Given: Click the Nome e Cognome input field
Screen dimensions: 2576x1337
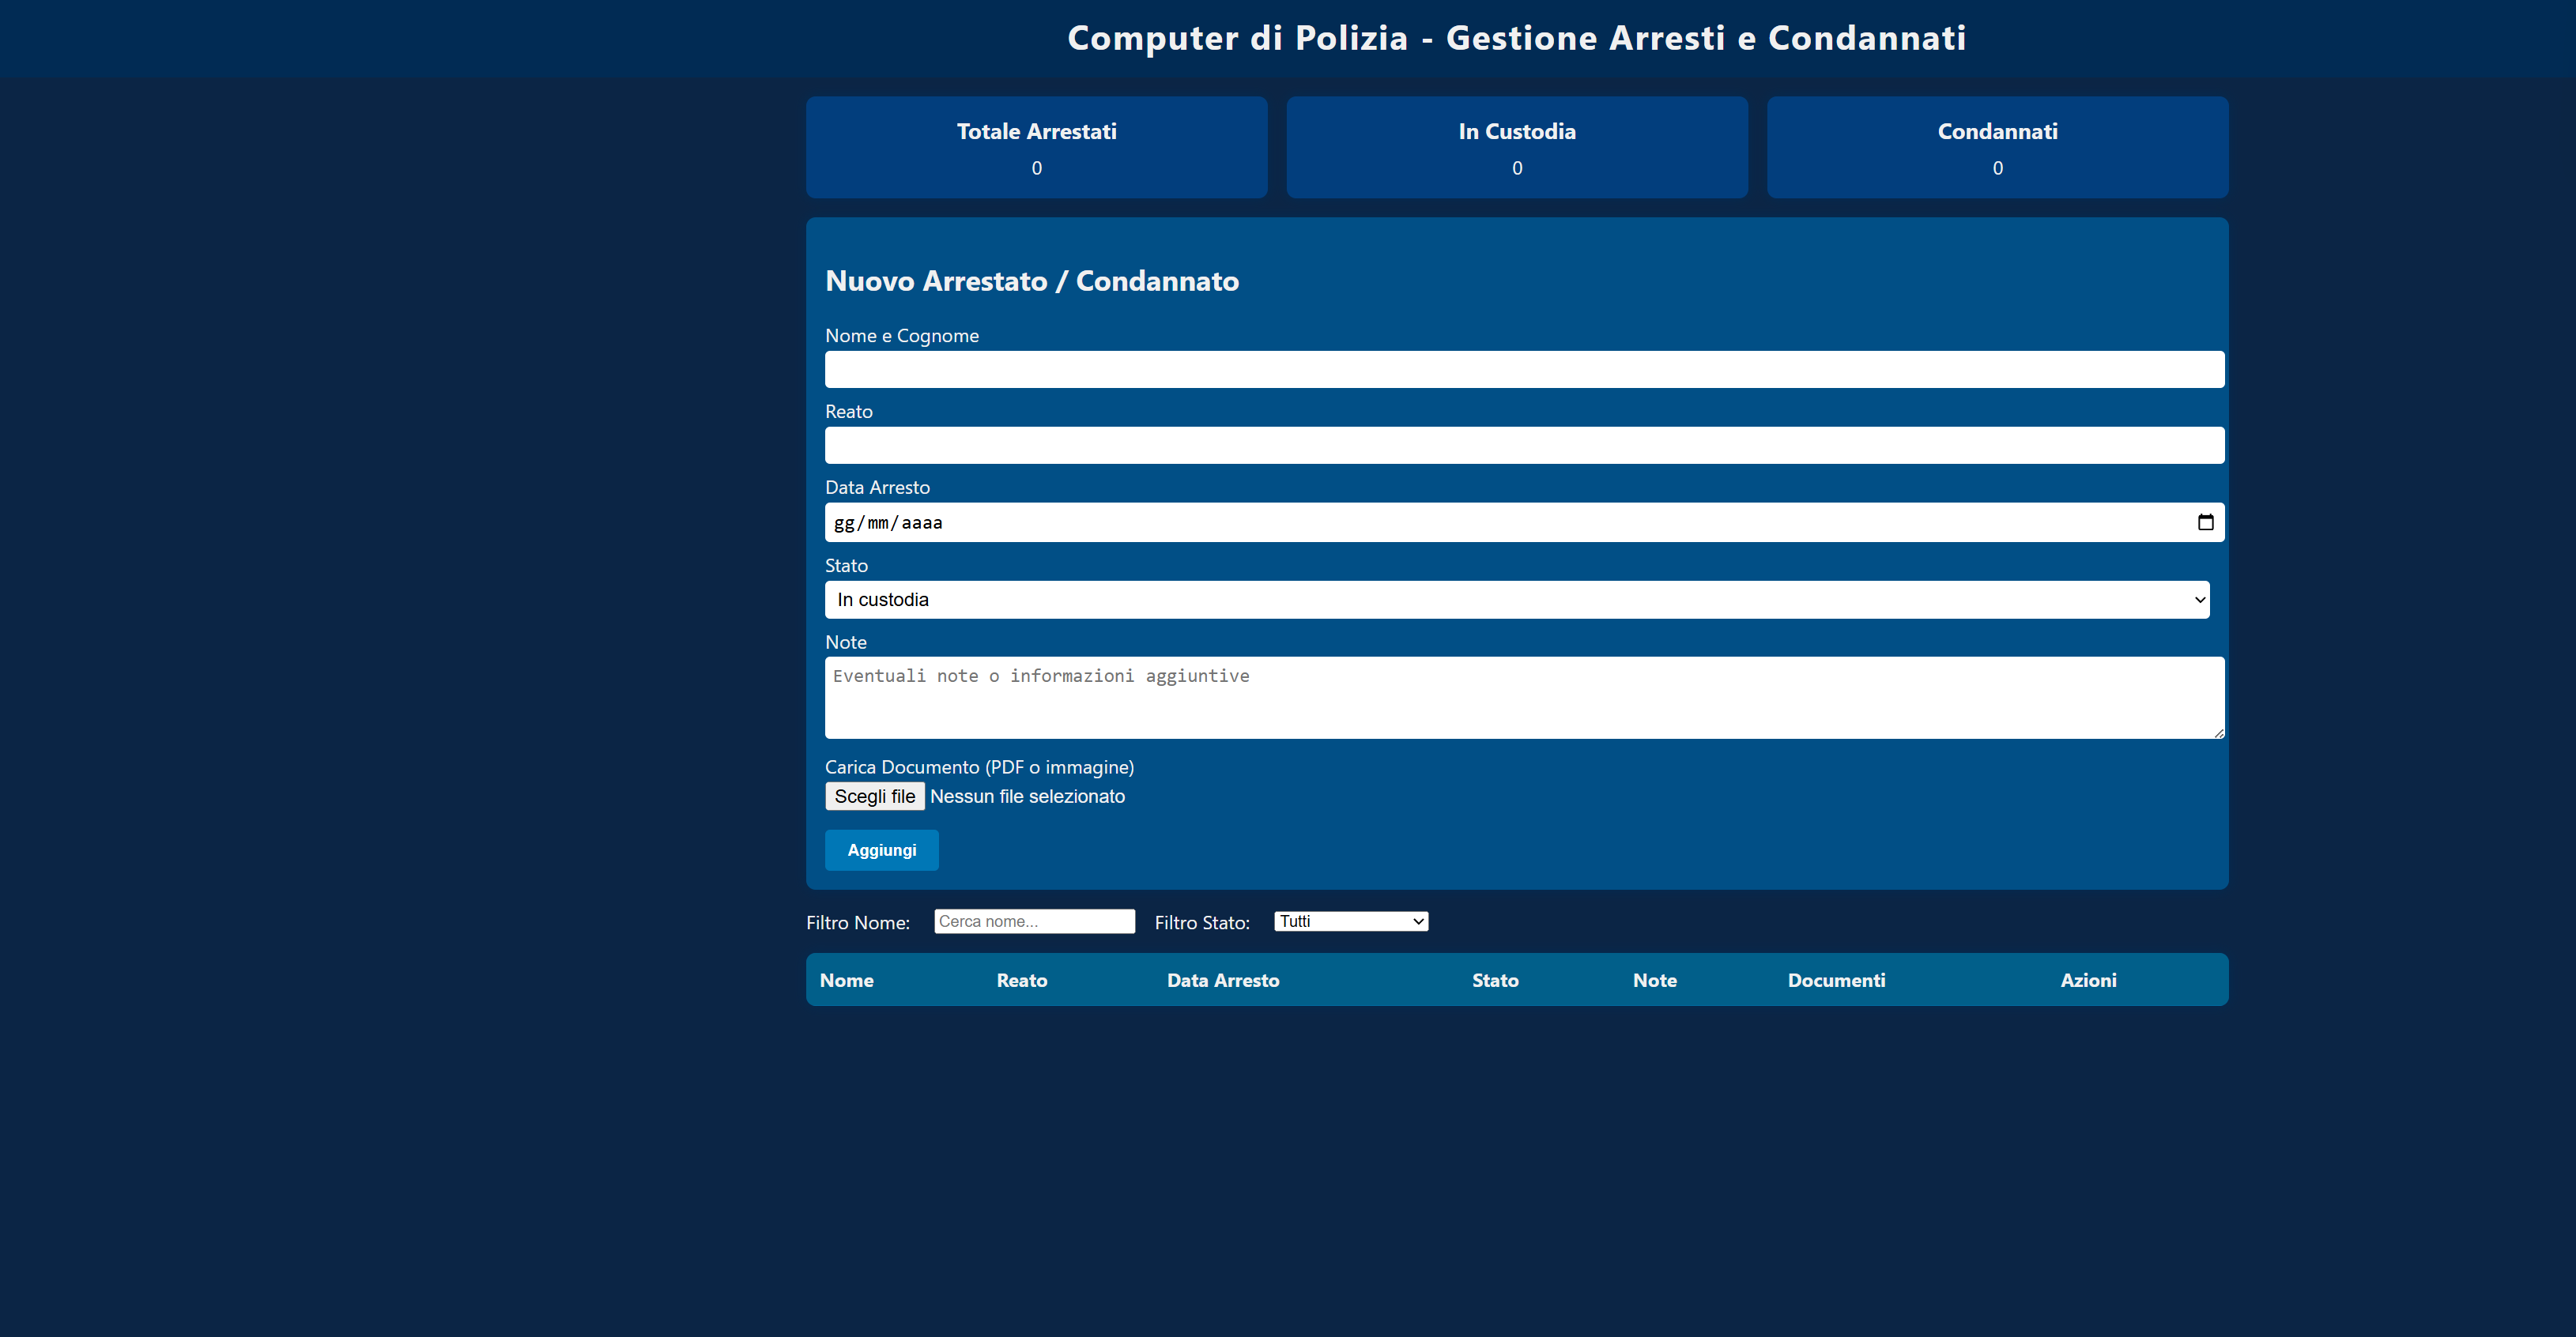Looking at the screenshot, I should point(1524,369).
